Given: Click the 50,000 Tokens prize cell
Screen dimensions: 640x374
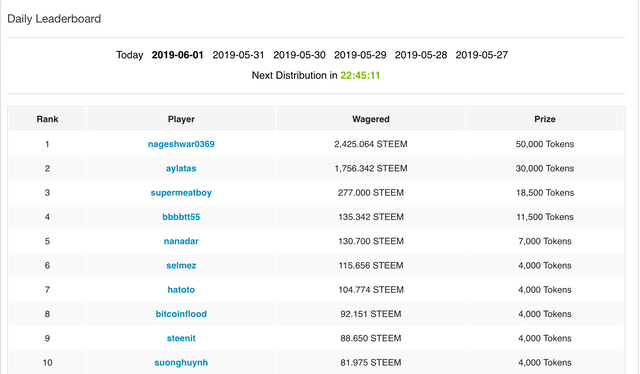Looking at the screenshot, I should pos(545,144).
